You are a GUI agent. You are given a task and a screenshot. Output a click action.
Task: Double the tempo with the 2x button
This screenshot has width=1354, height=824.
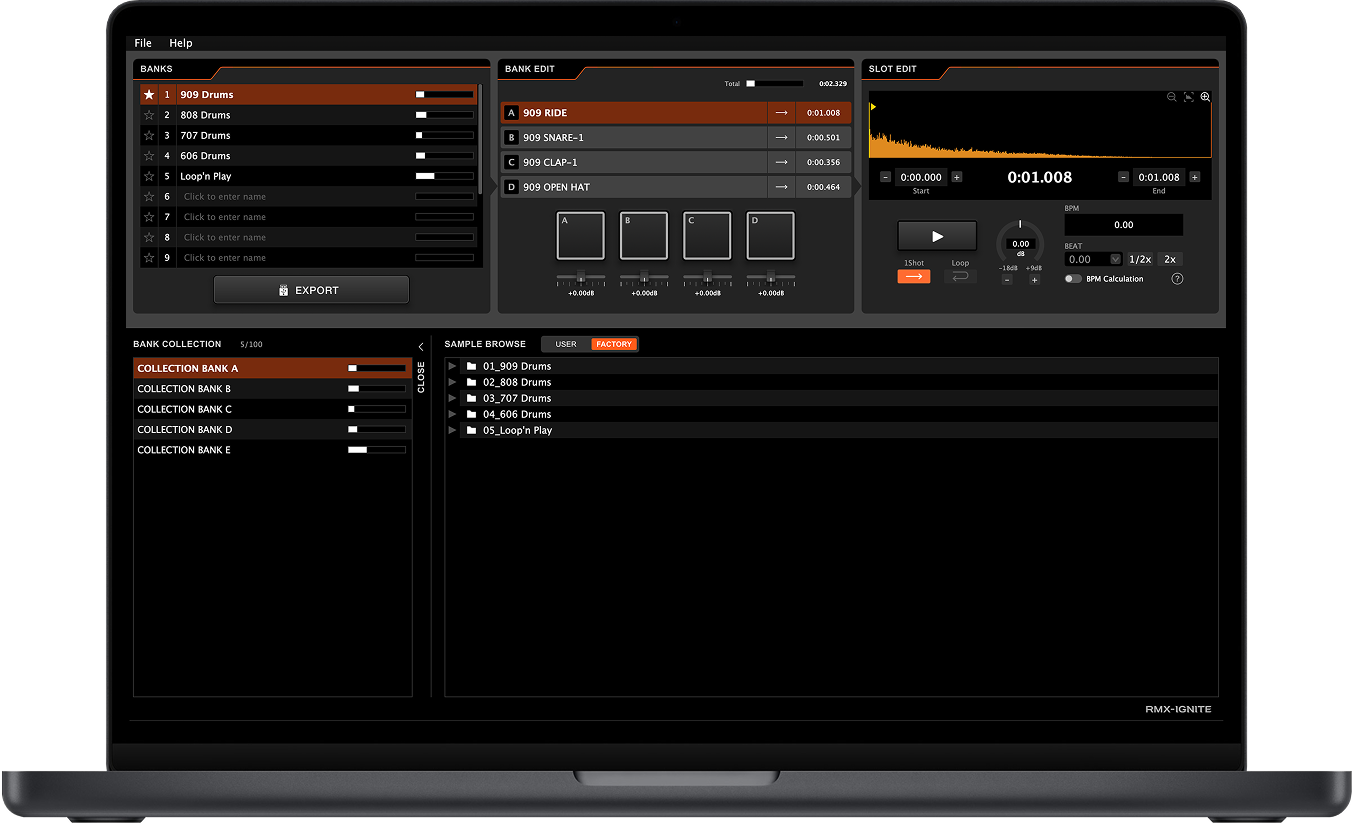(1168, 258)
